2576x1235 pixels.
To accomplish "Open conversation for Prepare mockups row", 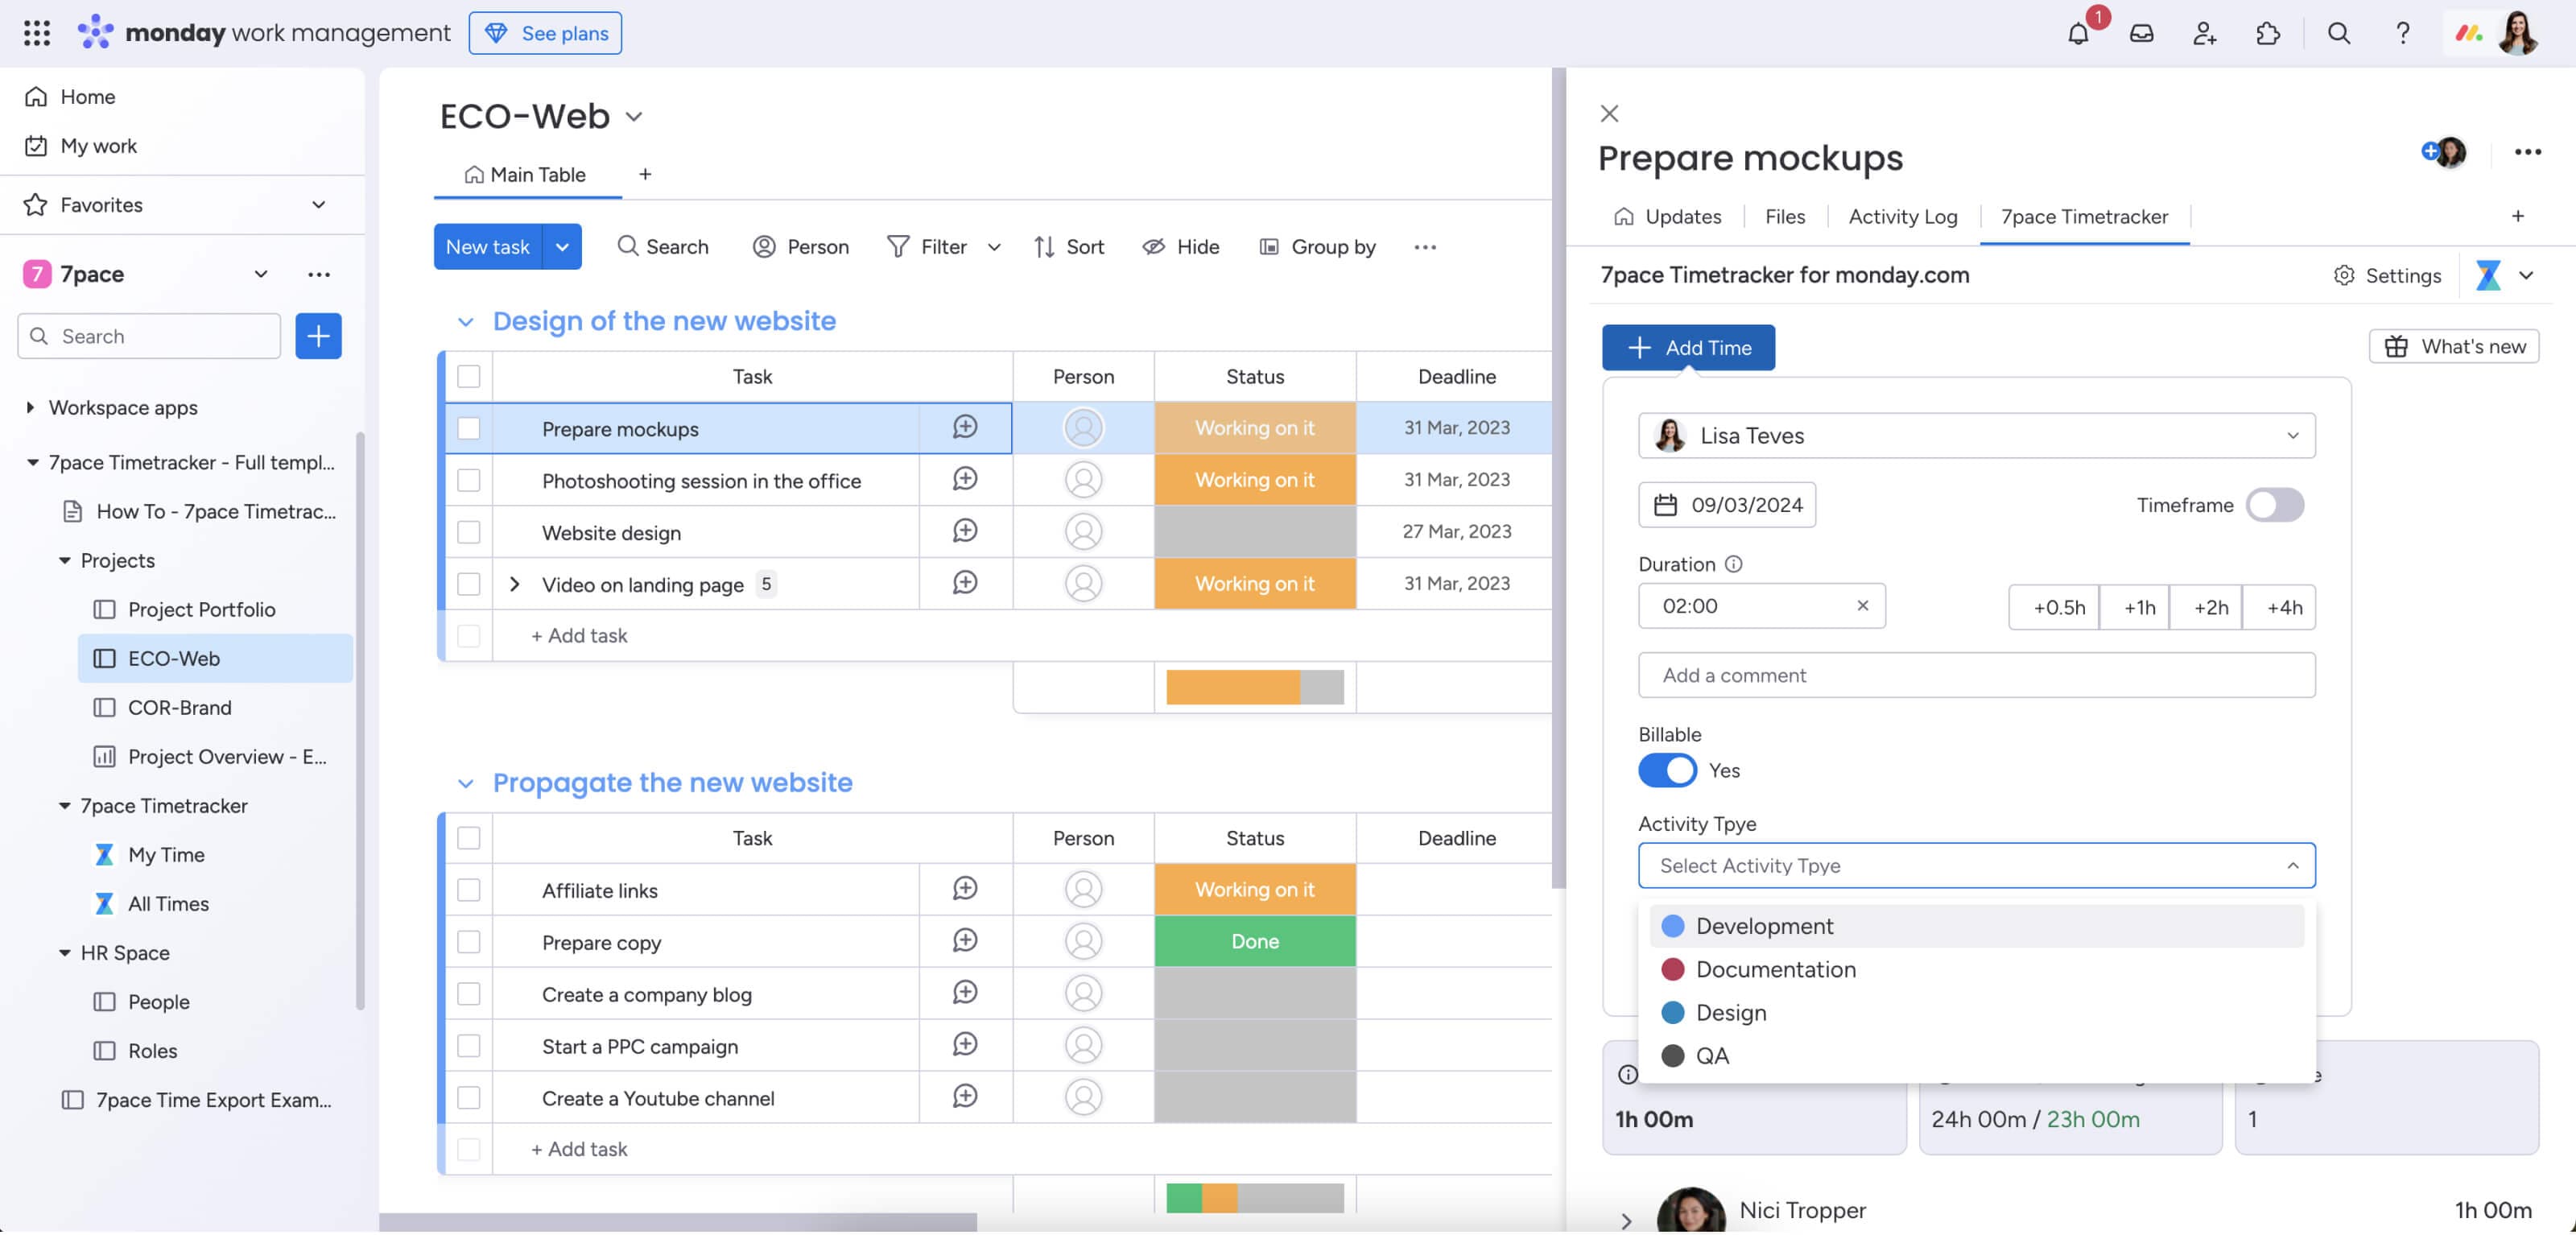I will tap(964, 428).
